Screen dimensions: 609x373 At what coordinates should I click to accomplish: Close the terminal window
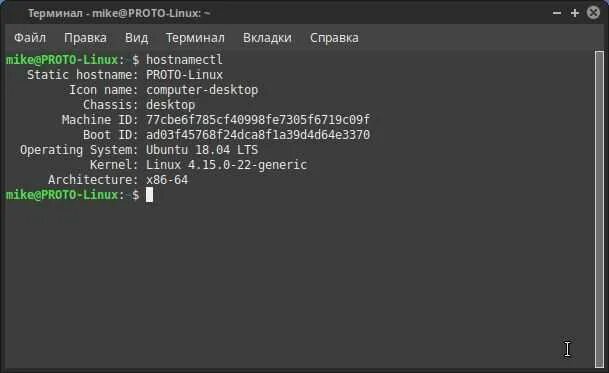pyautogui.click(x=593, y=13)
